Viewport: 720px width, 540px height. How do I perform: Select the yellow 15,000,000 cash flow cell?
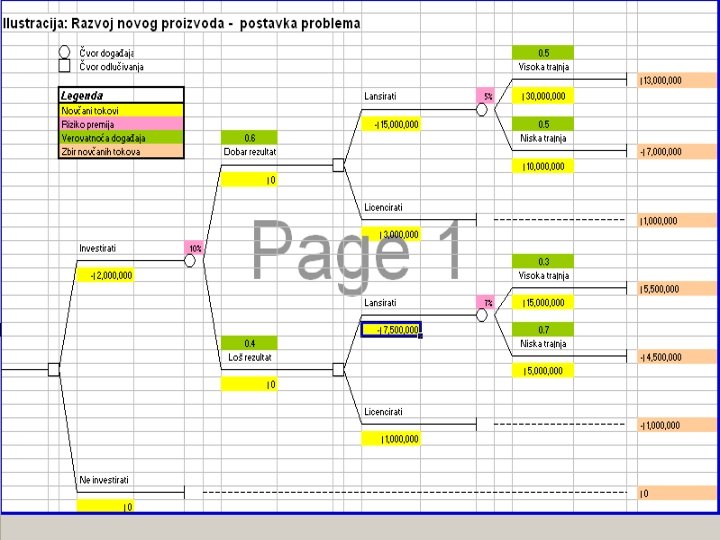pyautogui.click(x=543, y=303)
